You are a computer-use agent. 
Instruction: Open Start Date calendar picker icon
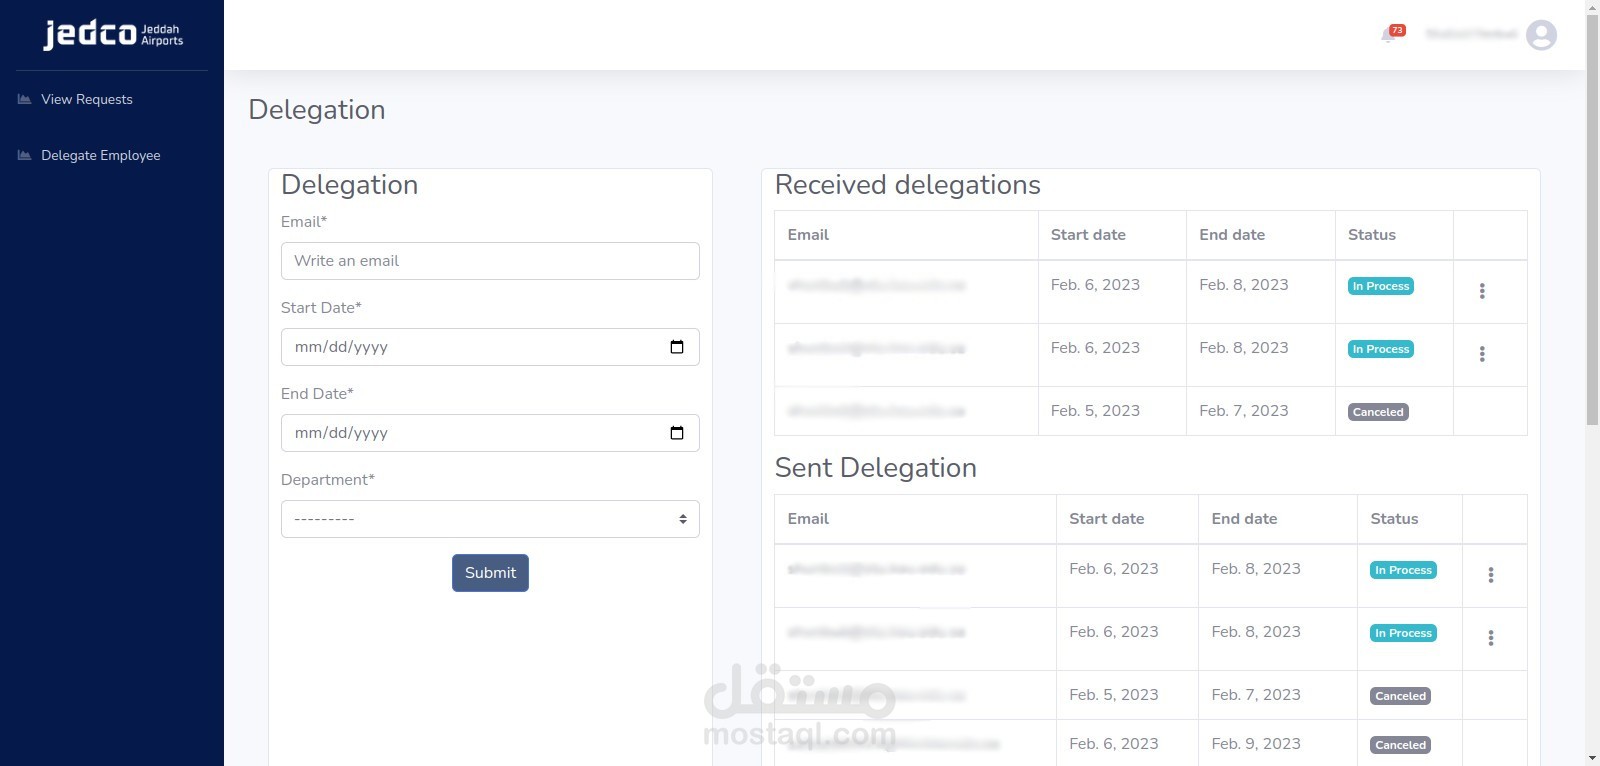[677, 347]
